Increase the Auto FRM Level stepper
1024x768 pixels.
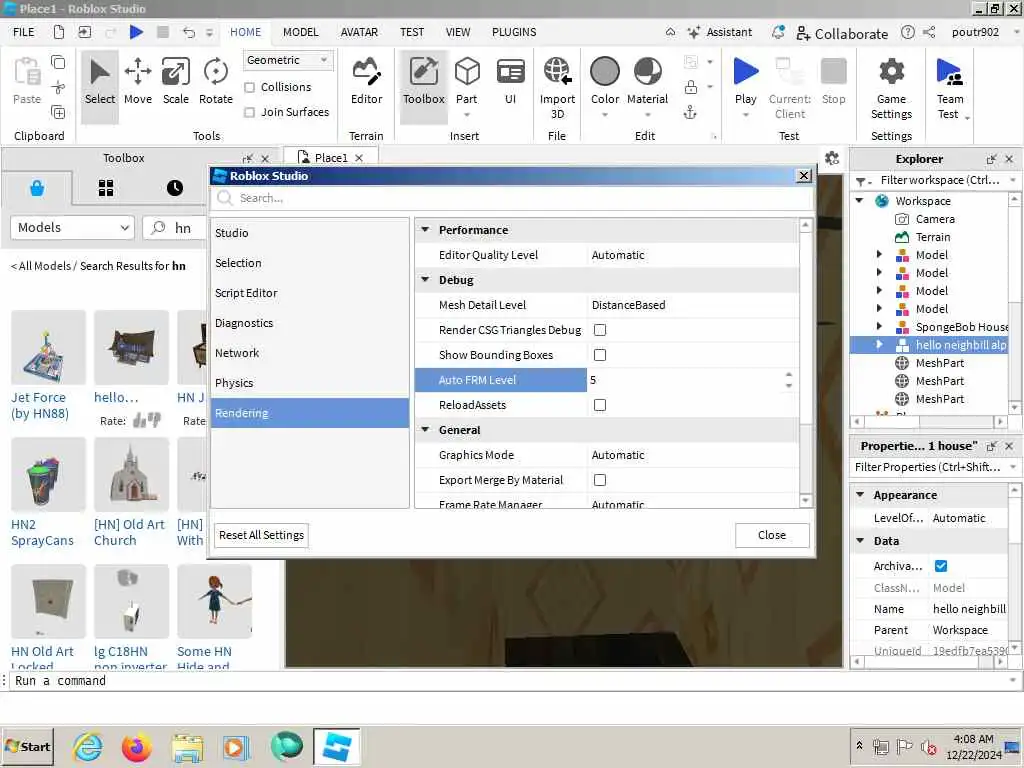click(x=789, y=375)
